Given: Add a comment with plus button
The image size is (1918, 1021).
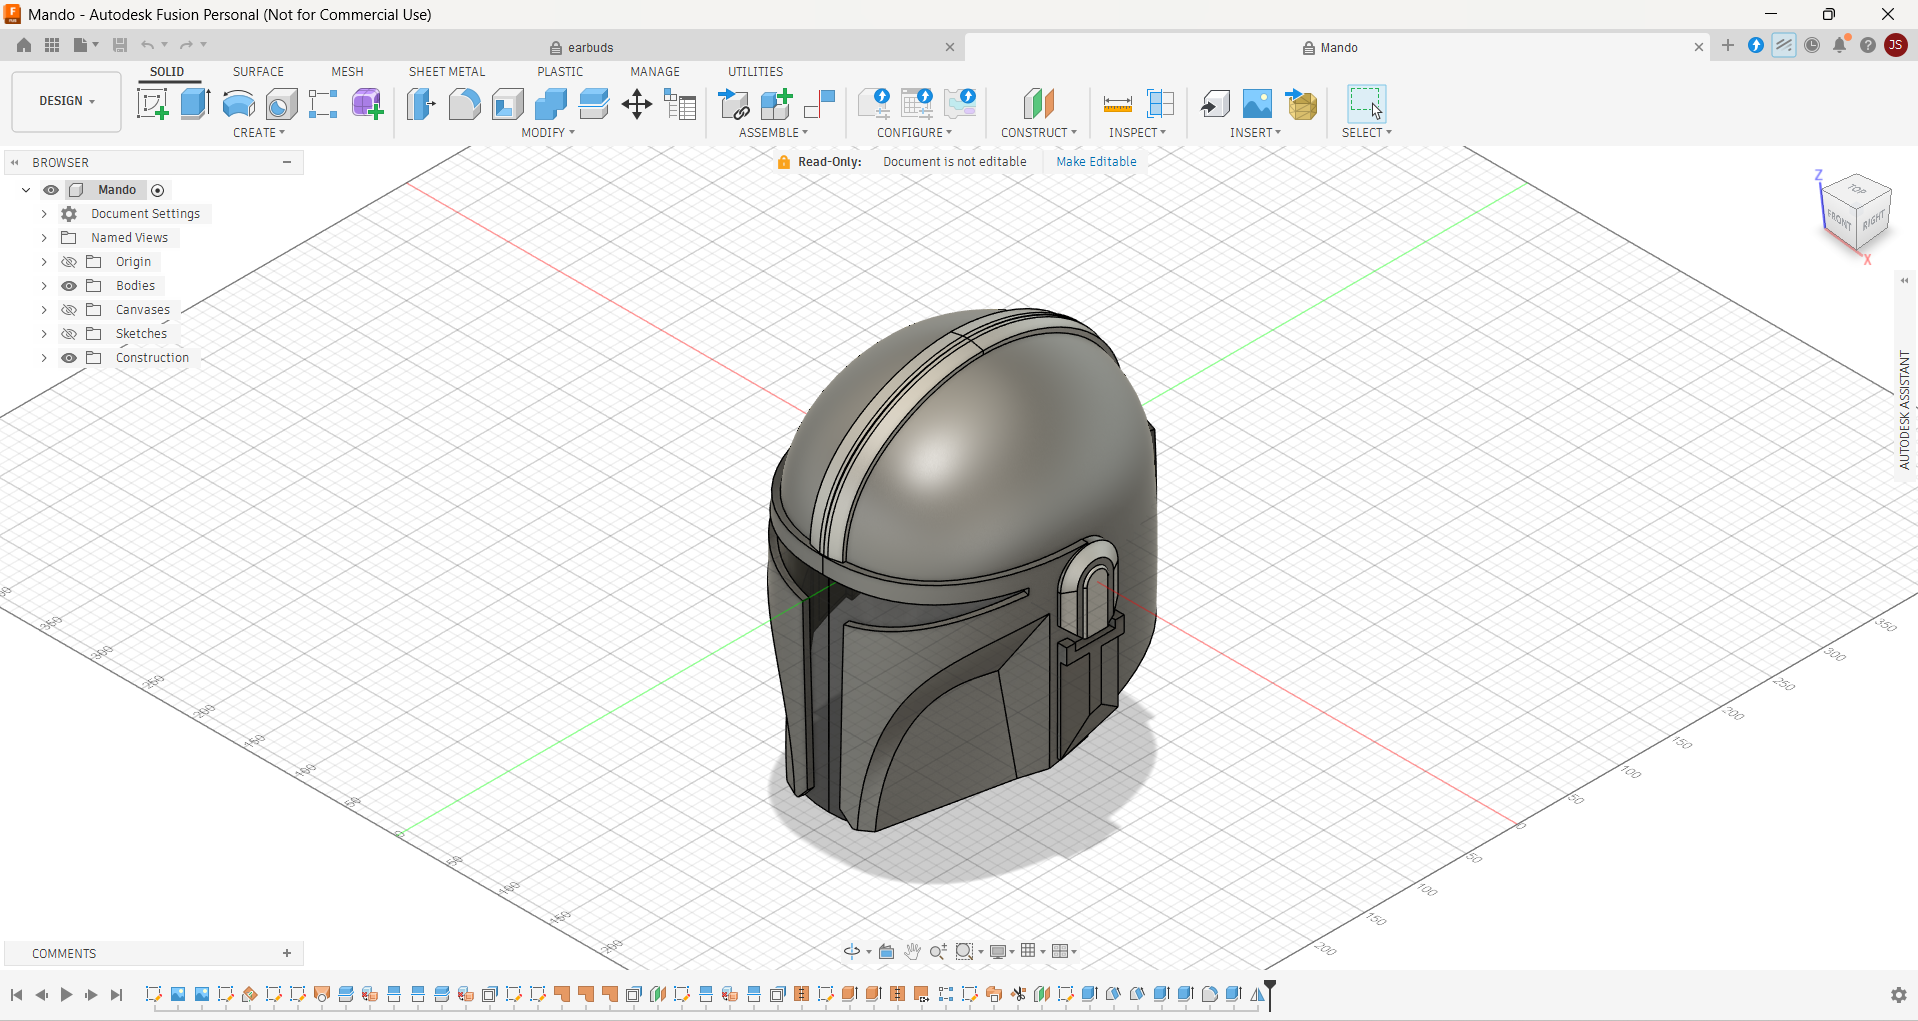Looking at the screenshot, I should point(287,953).
